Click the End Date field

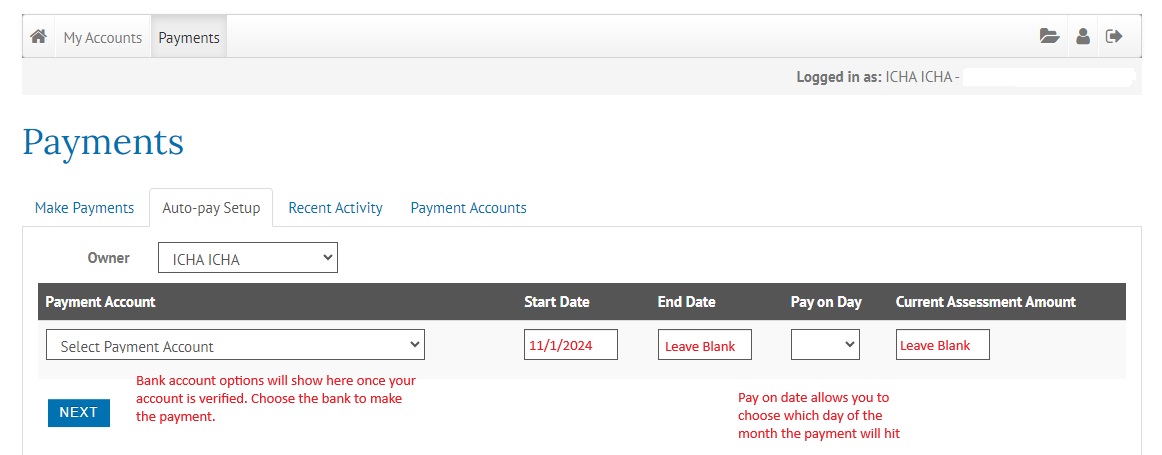coord(704,345)
